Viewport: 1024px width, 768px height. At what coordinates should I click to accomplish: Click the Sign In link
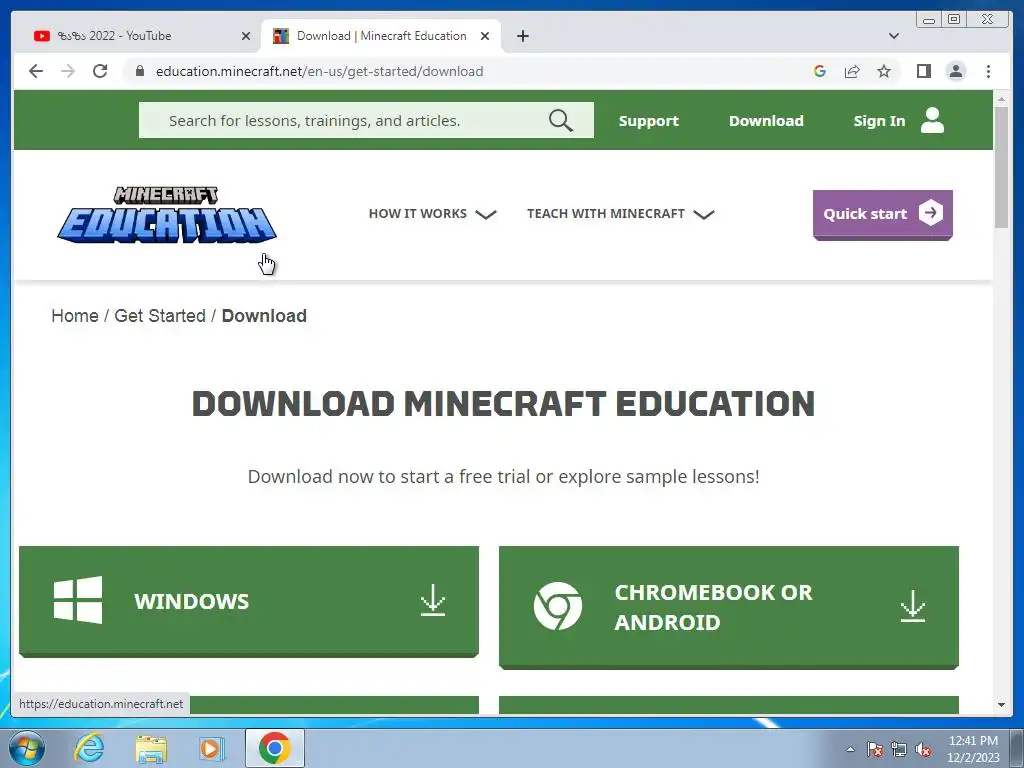[x=879, y=121]
